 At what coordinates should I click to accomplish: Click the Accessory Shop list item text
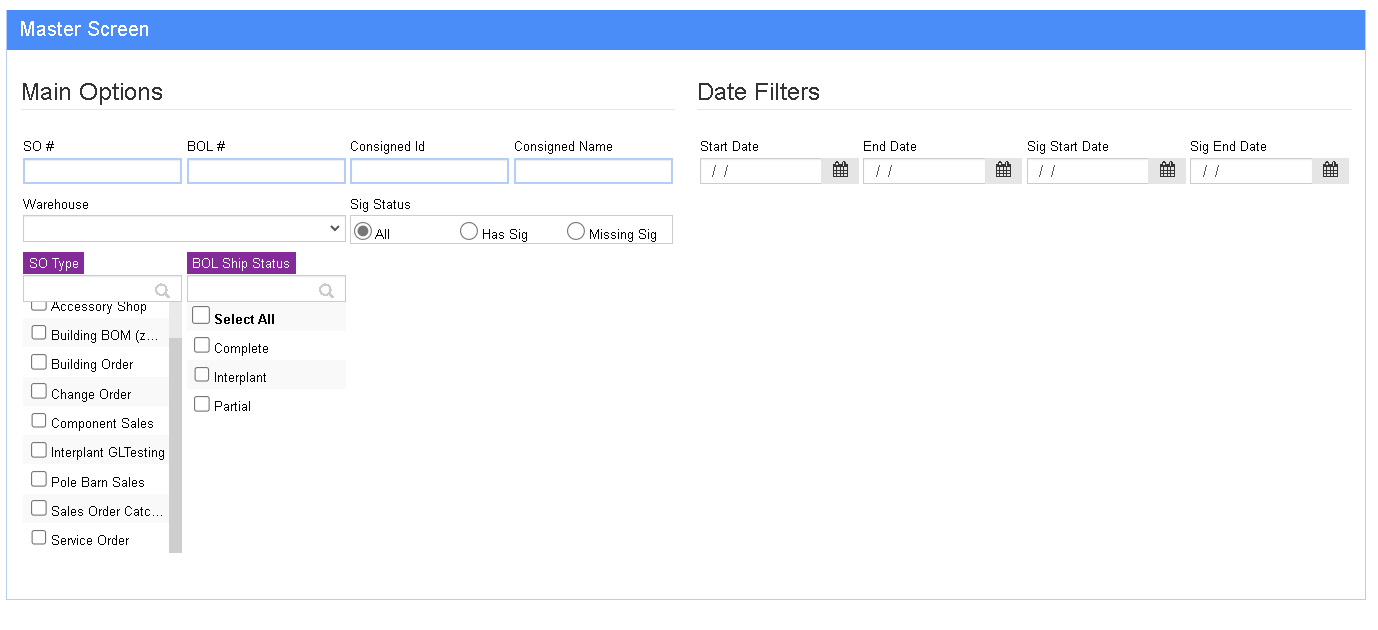[99, 306]
